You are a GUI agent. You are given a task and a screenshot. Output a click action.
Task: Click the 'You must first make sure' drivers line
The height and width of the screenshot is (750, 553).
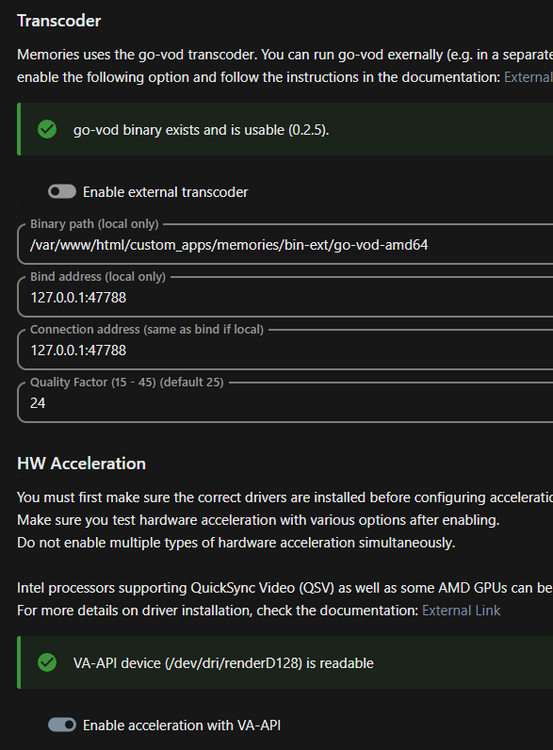click(285, 497)
